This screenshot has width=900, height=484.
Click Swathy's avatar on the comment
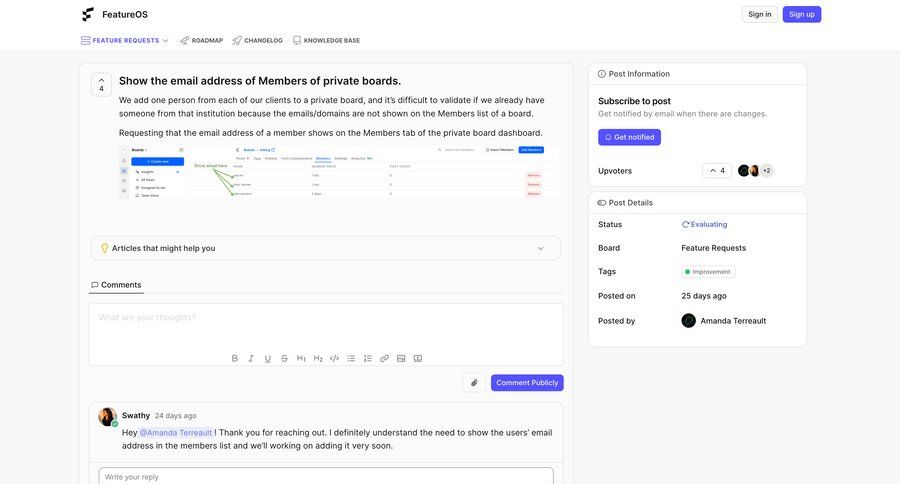pyautogui.click(x=108, y=417)
